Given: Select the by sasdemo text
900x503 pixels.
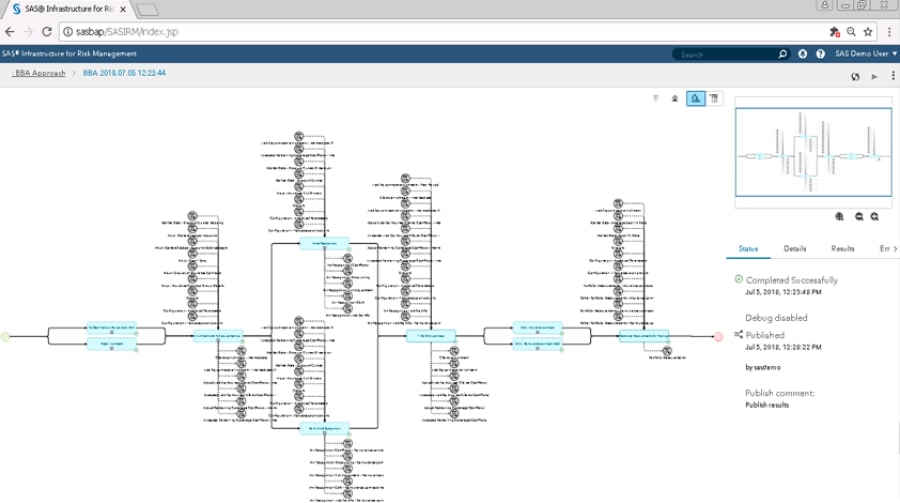Looking at the screenshot, I should pyautogui.click(x=763, y=367).
